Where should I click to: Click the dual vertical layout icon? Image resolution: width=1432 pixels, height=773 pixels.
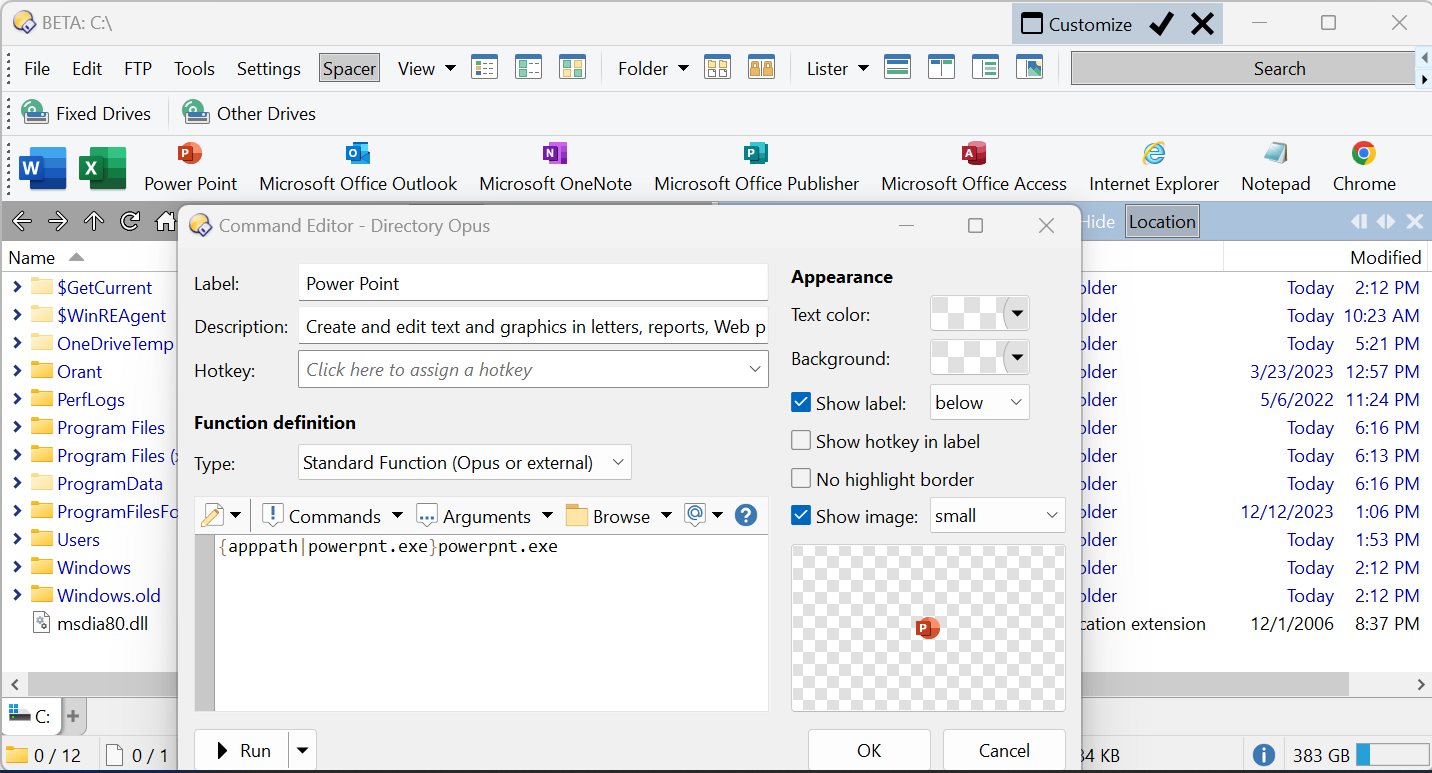click(941, 68)
